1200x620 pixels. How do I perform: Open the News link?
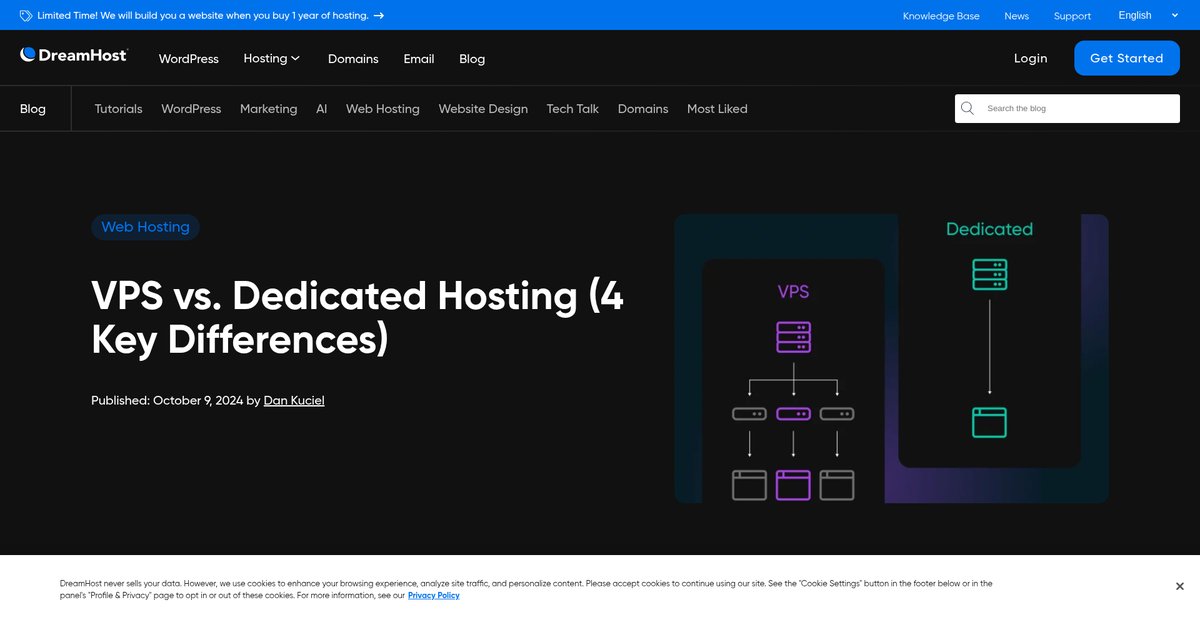tap(1016, 16)
